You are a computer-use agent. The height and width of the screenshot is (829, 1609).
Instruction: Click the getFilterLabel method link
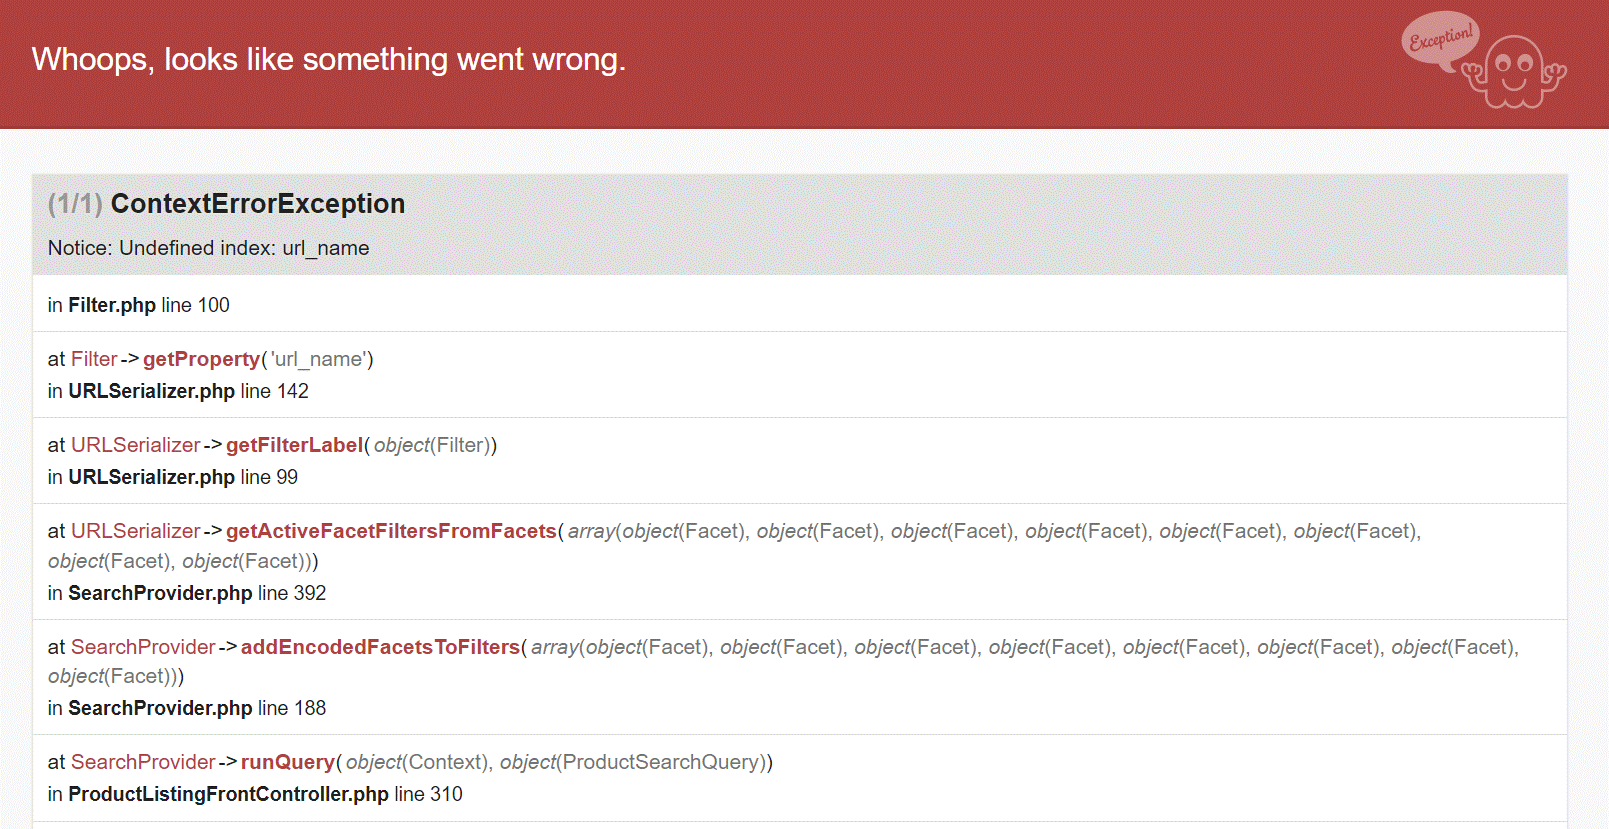(294, 445)
